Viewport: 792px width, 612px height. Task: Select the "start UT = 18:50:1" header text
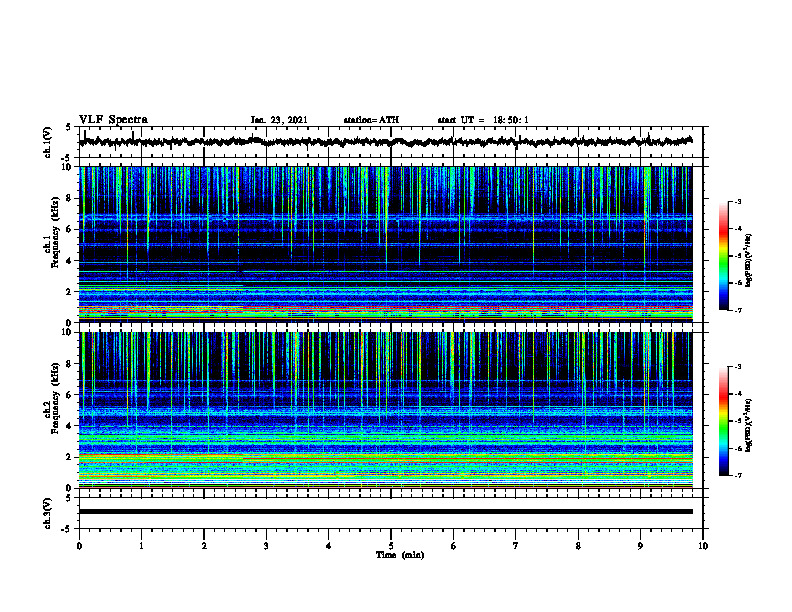pyautogui.click(x=483, y=120)
